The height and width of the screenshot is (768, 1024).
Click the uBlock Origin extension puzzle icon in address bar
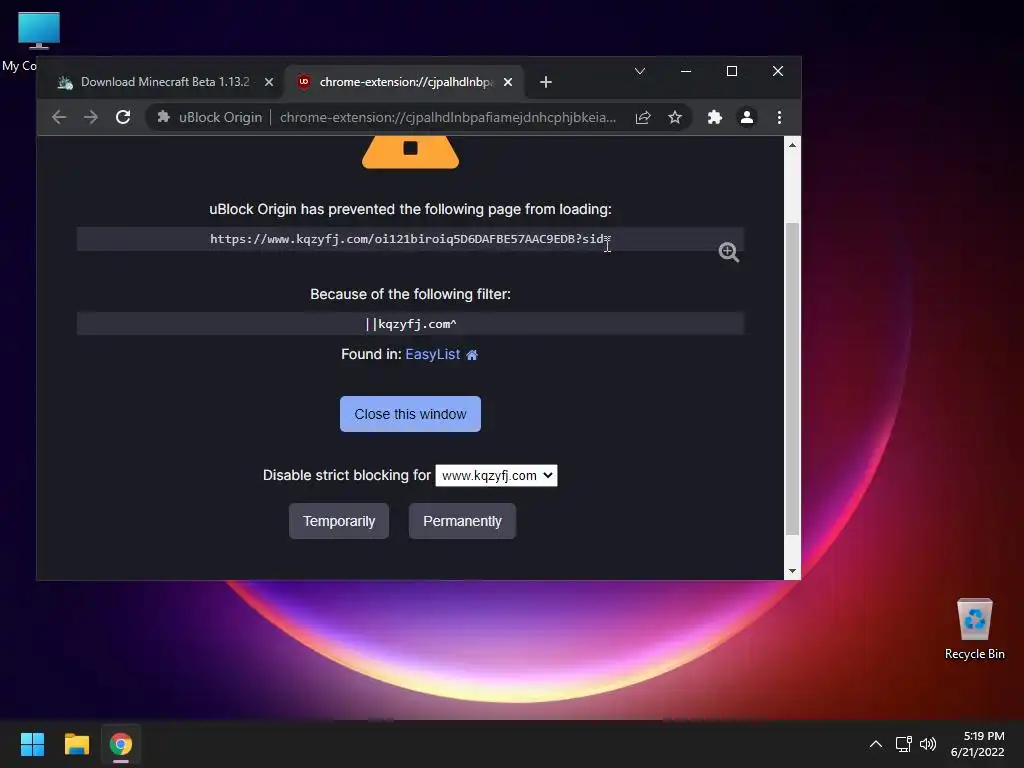click(x=163, y=117)
